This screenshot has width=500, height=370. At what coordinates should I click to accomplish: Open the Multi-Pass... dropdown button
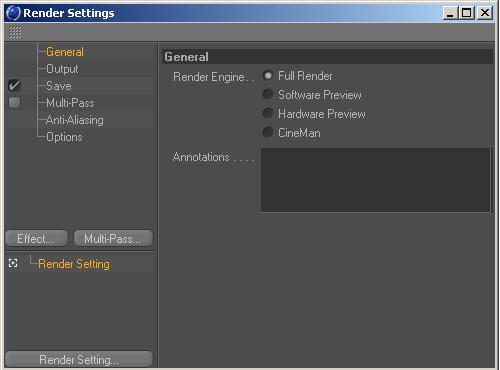point(113,238)
